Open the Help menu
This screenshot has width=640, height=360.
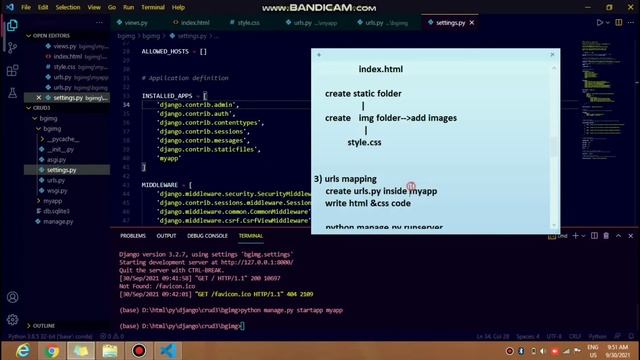(178, 7)
